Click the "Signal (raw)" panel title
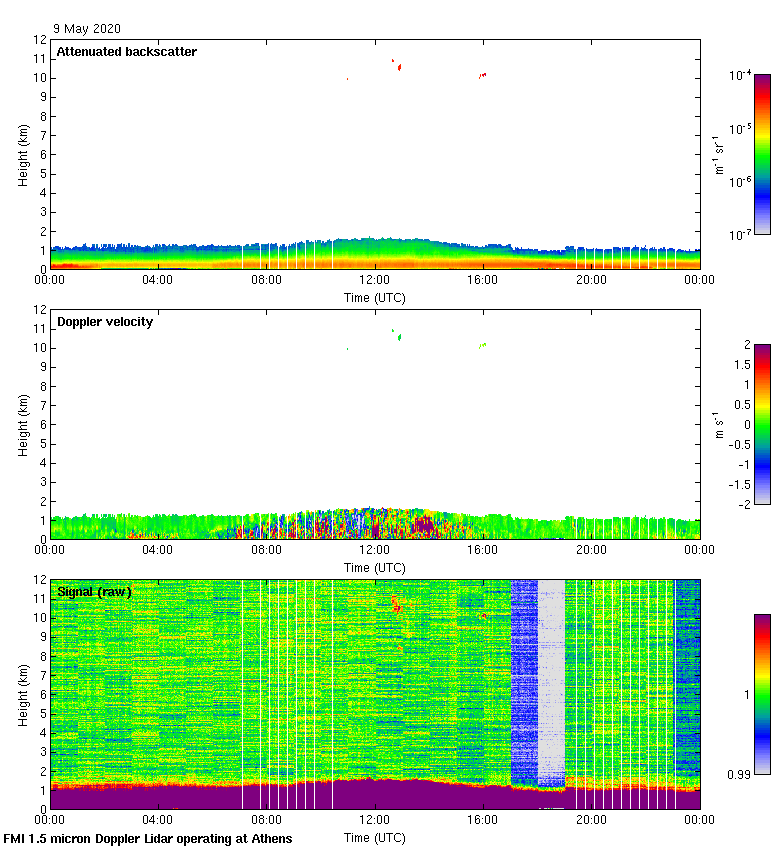 94,592
